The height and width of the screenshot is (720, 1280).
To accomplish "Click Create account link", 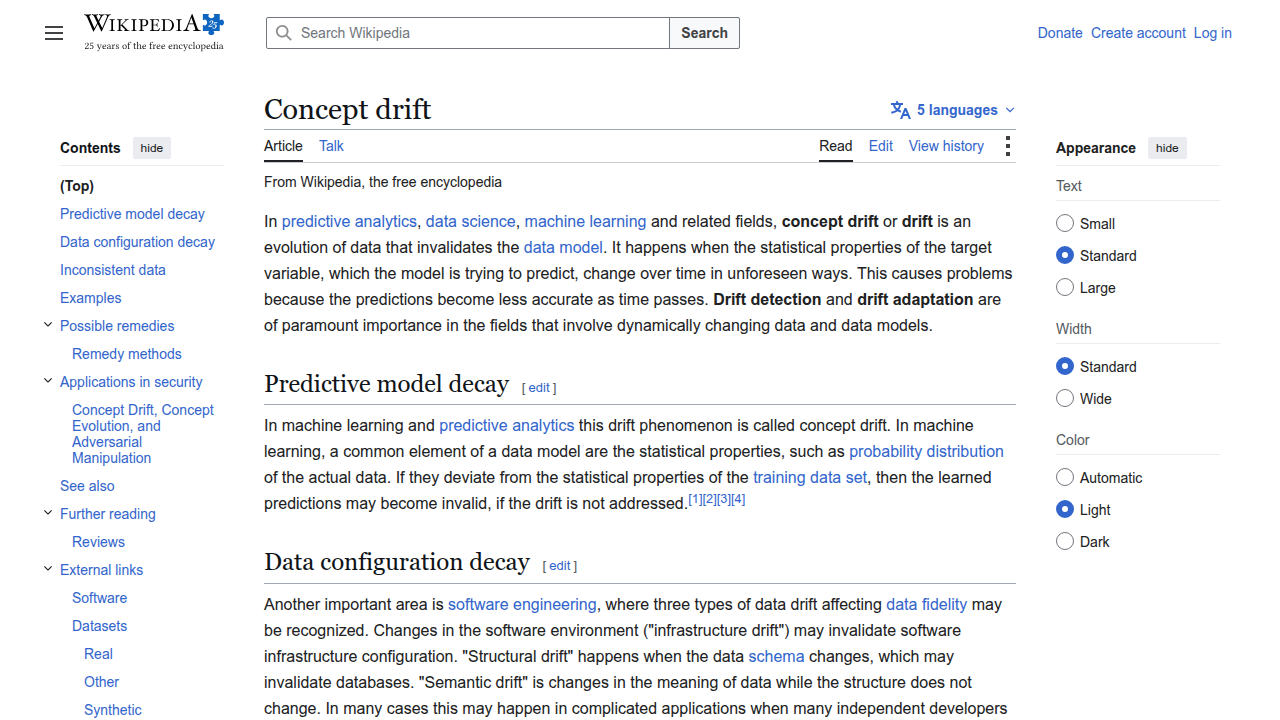I will pyautogui.click(x=1138, y=33).
